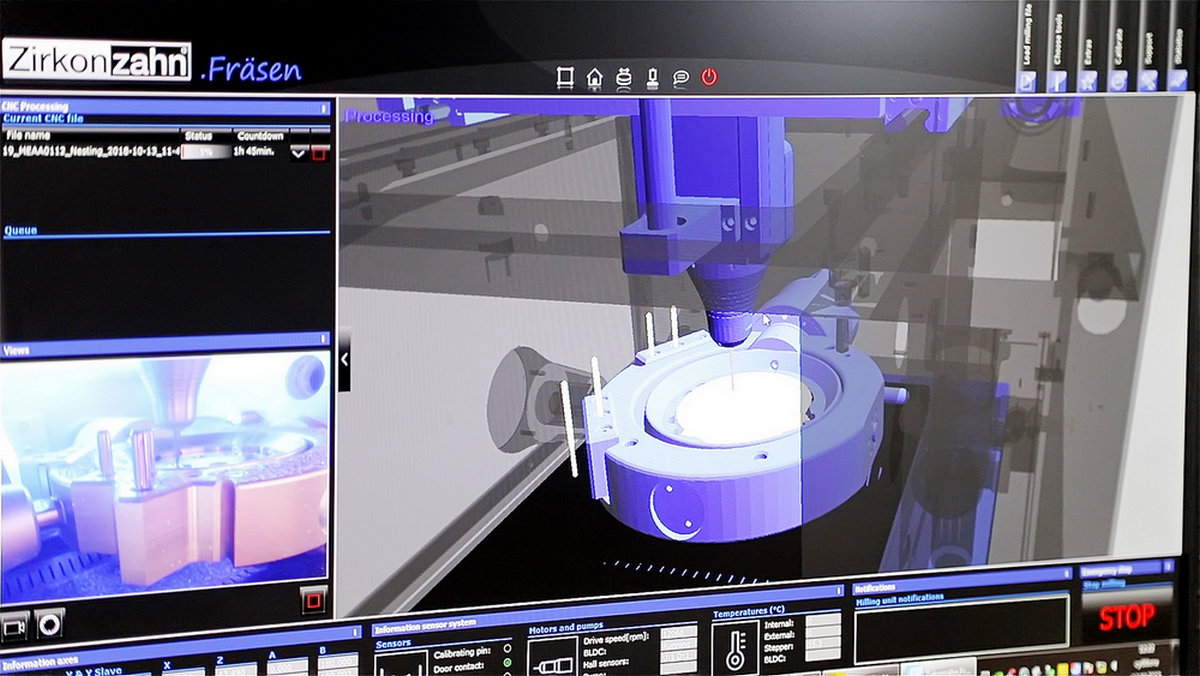Expand the current CNC file chevron arrow
The height and width of the screenshot is (676, 1200).
(298, 153)
